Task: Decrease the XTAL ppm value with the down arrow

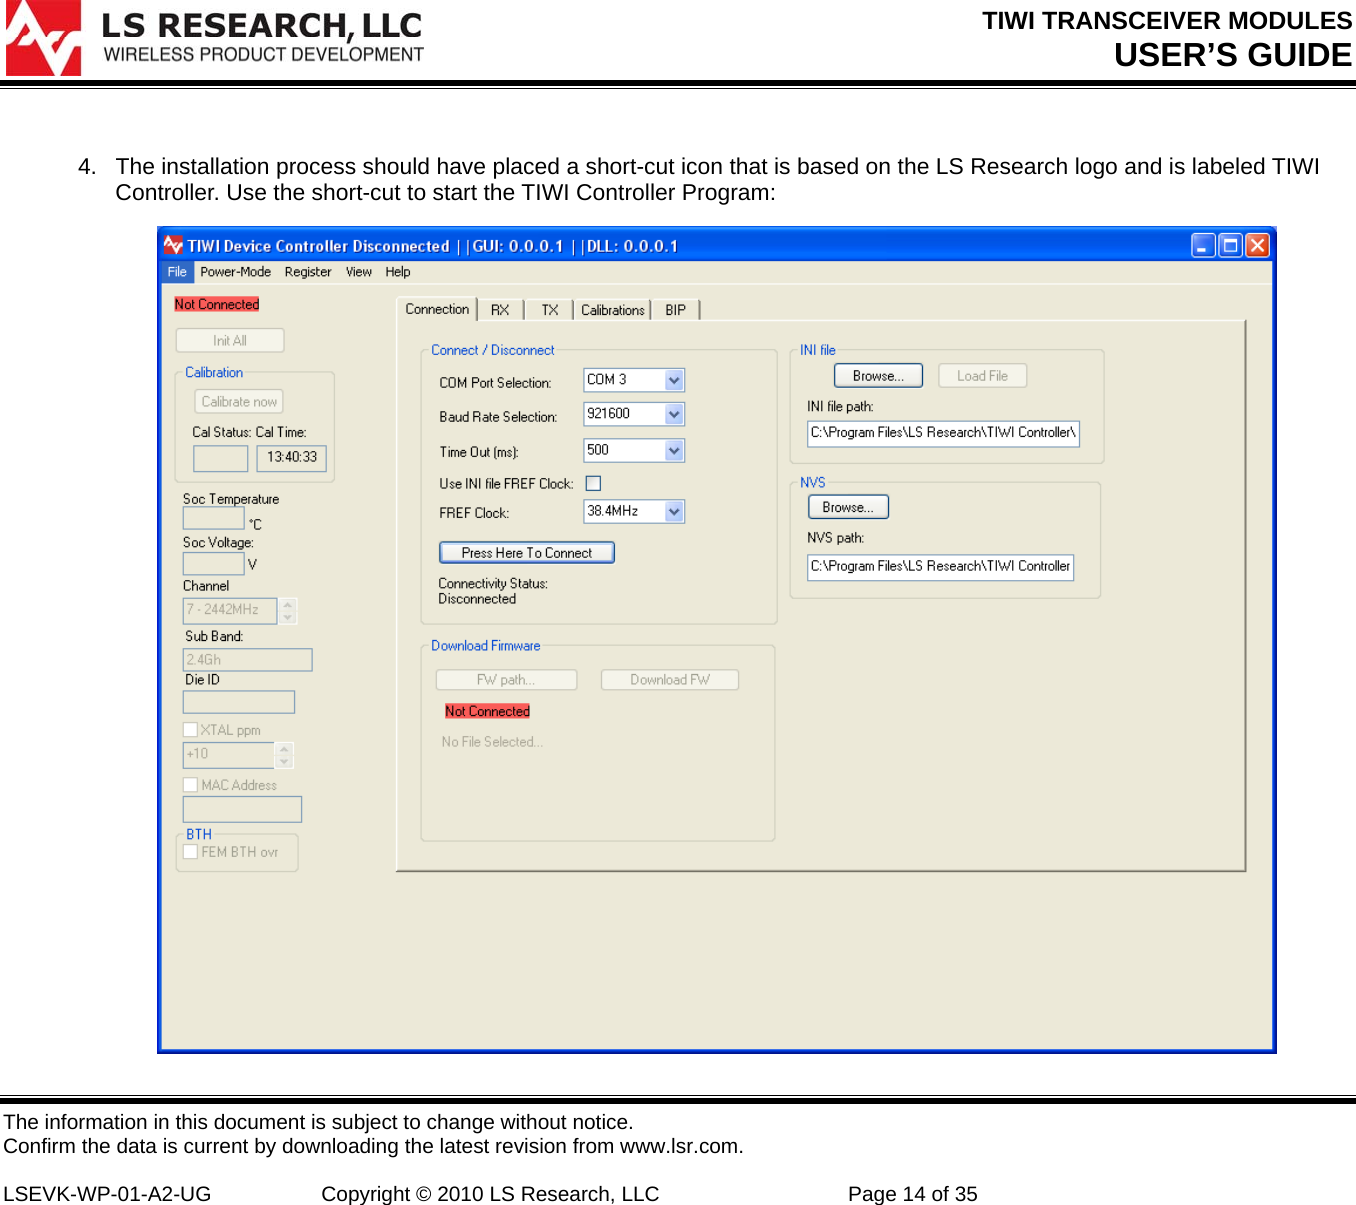Action: coord(285,762)
